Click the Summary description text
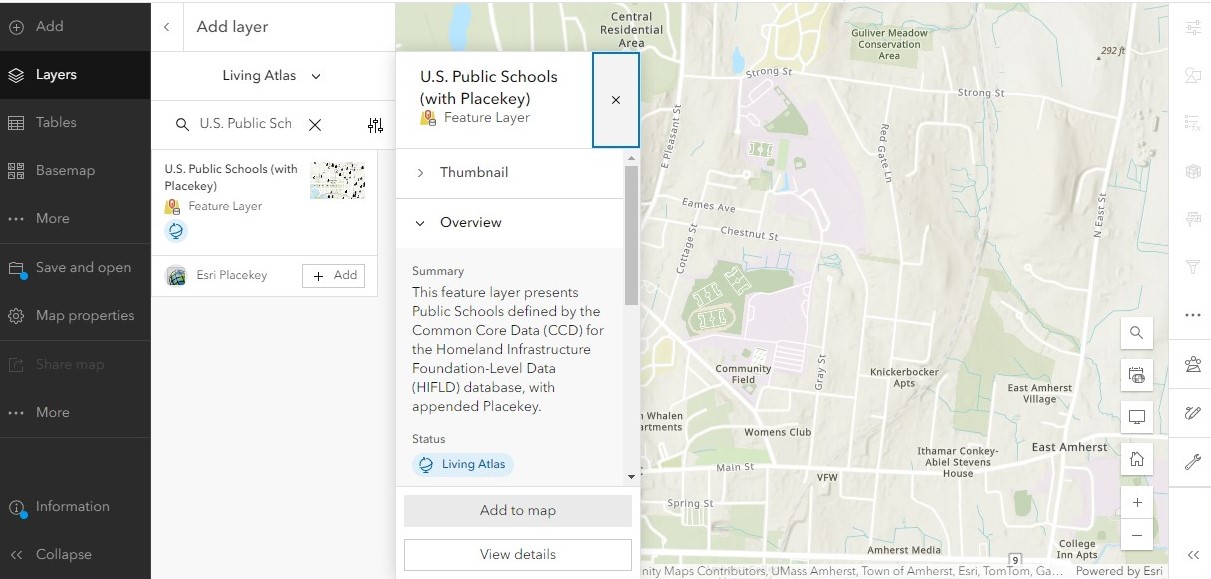Viewport: 1211px width, 579px height. click(507, 350)
